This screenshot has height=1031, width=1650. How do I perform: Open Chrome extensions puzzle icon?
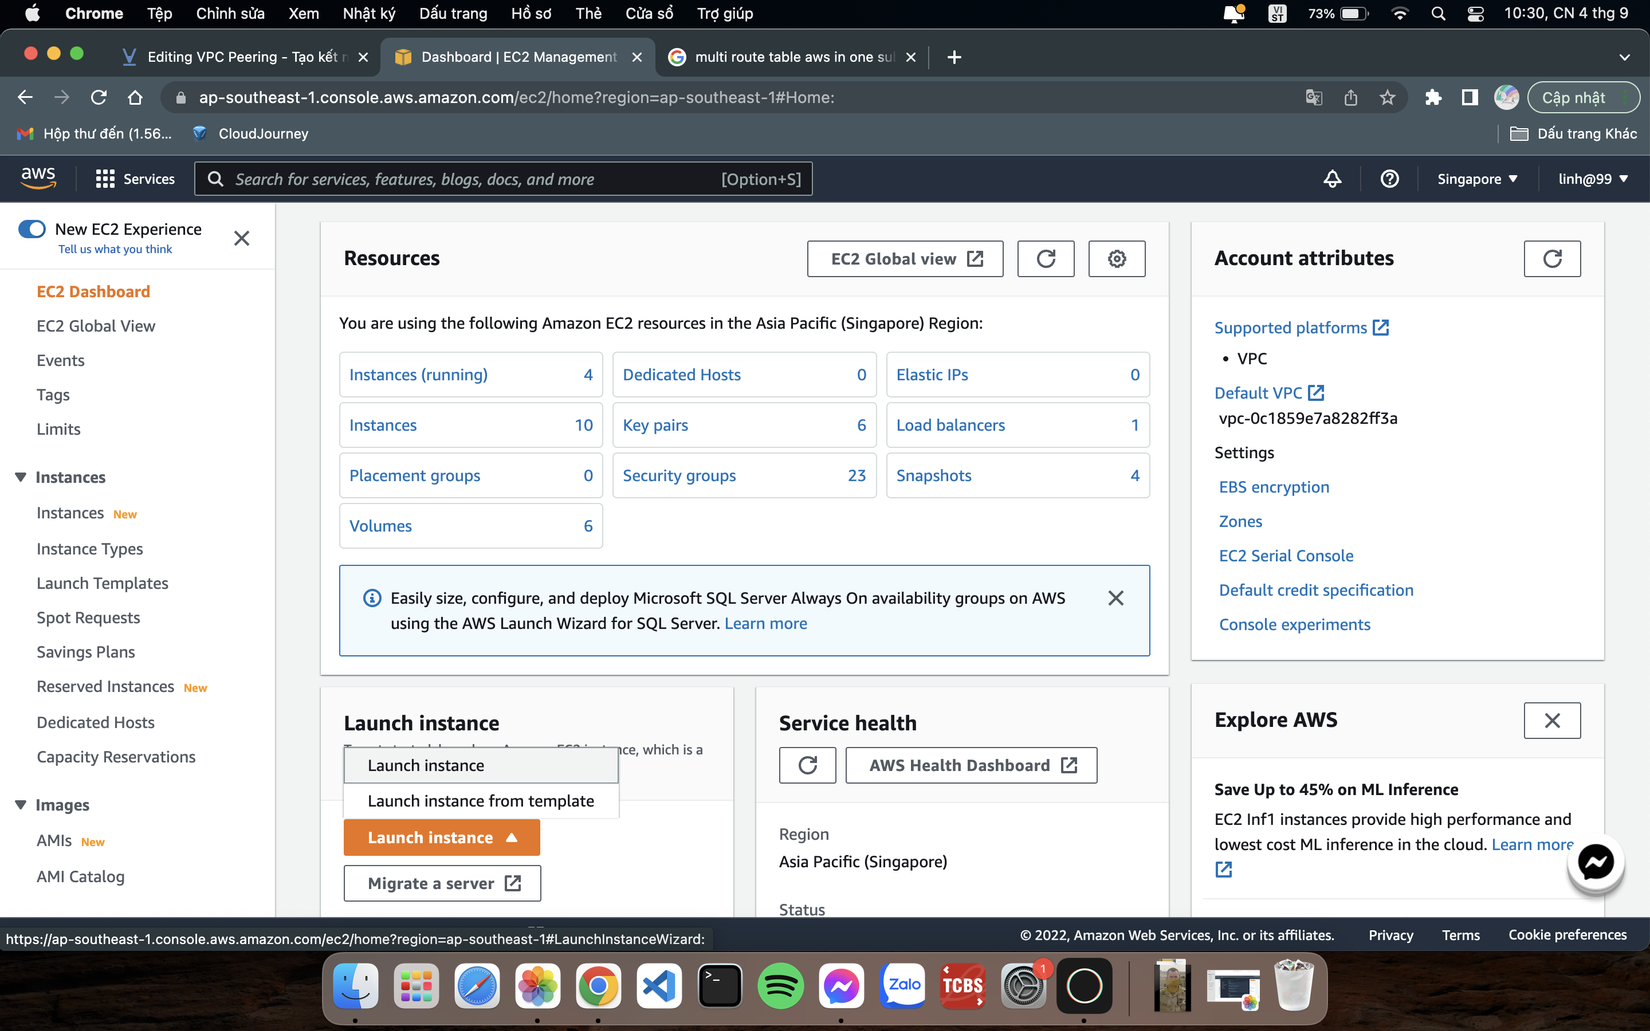pyautogui.click(x=1433, y=97)
